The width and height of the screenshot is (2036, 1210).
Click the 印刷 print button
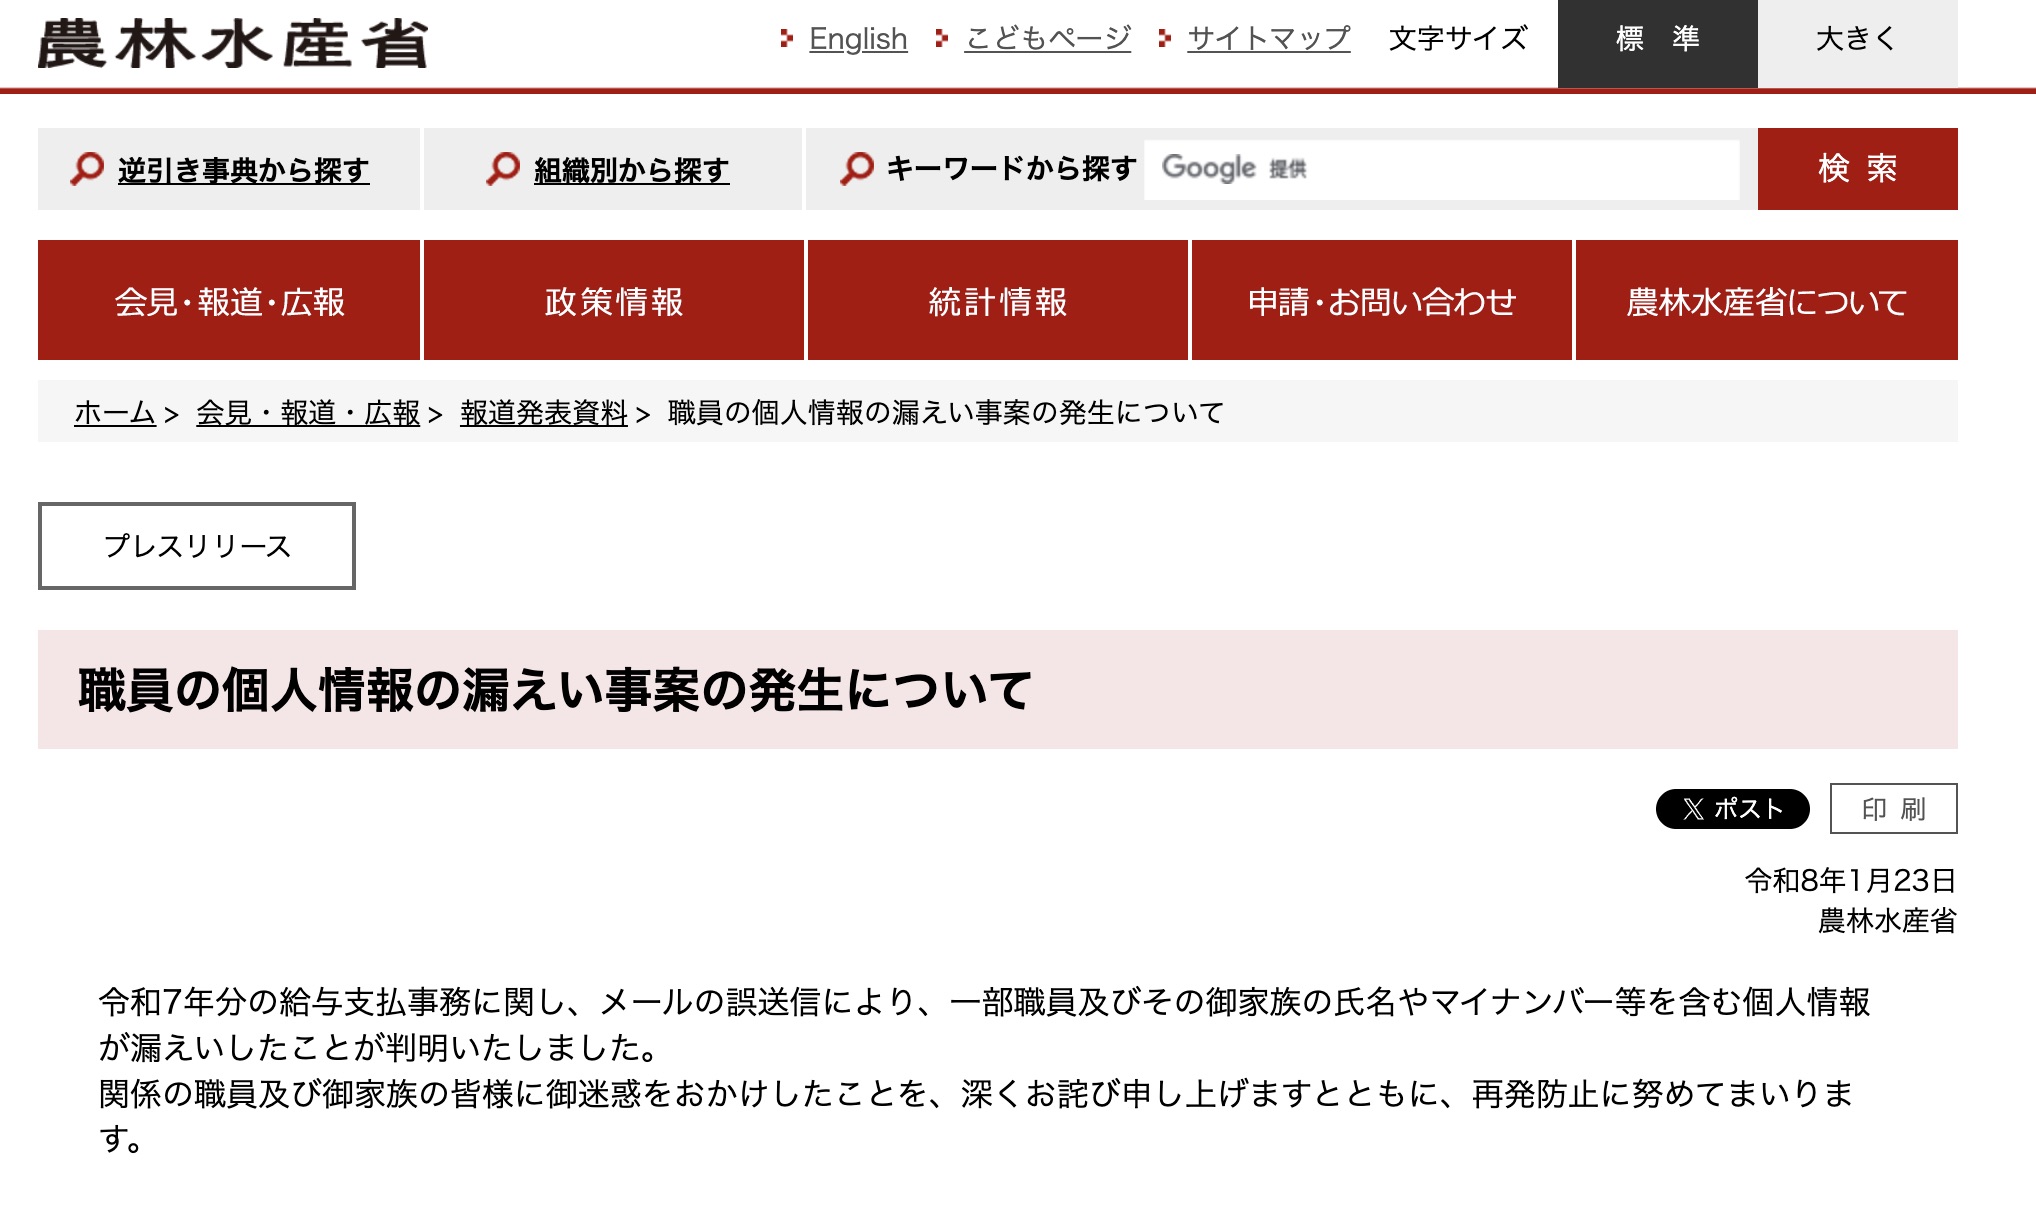tap(1893, 809)
